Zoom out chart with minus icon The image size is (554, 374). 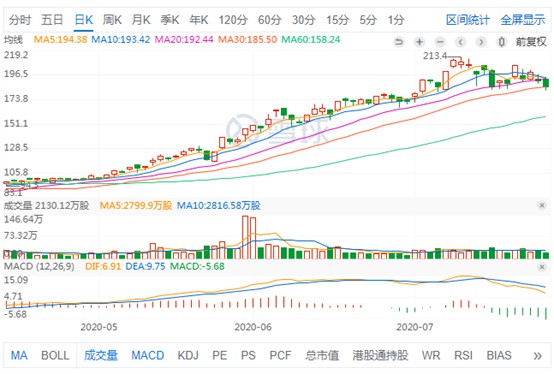440,42
